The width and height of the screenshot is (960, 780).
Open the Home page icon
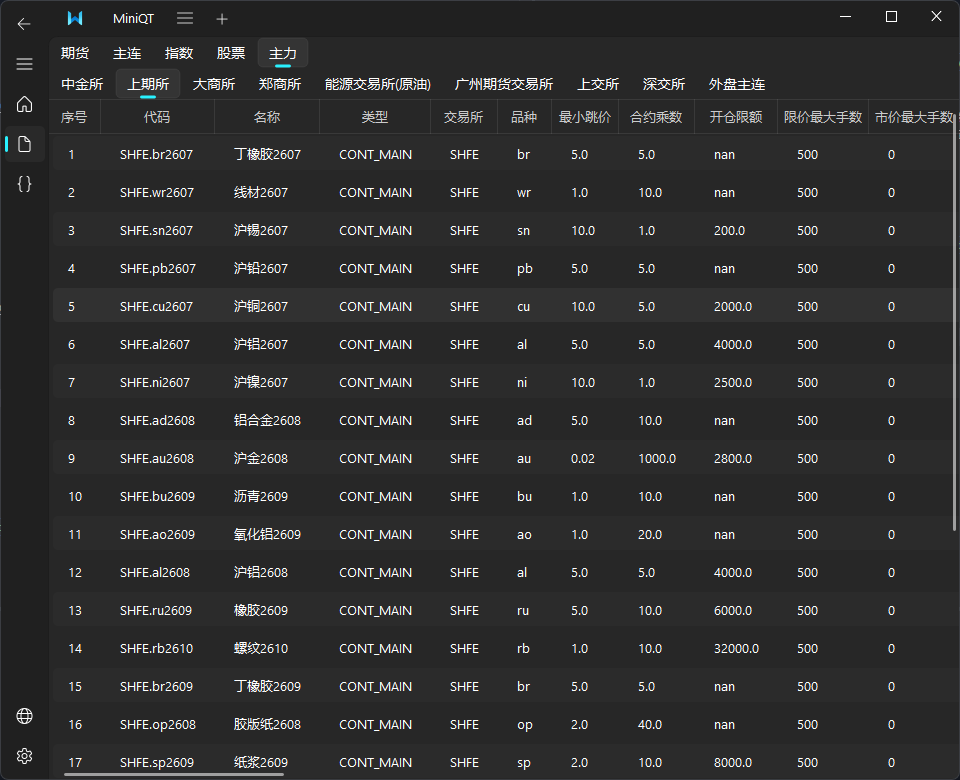click(x=24, y=104)
